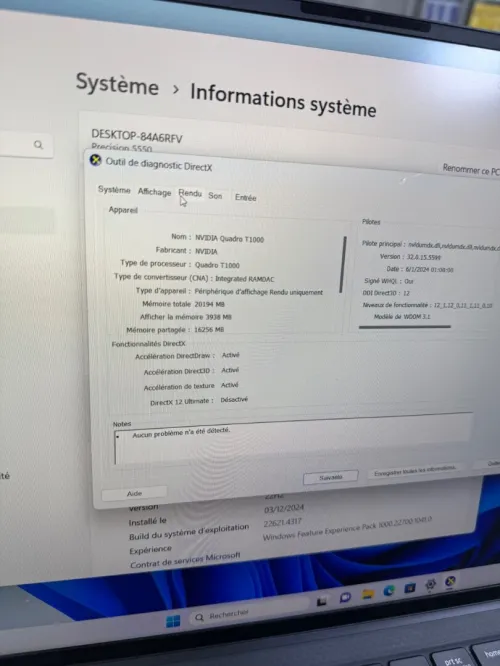Click the Integrated RAMDAC value

[245, 279]
